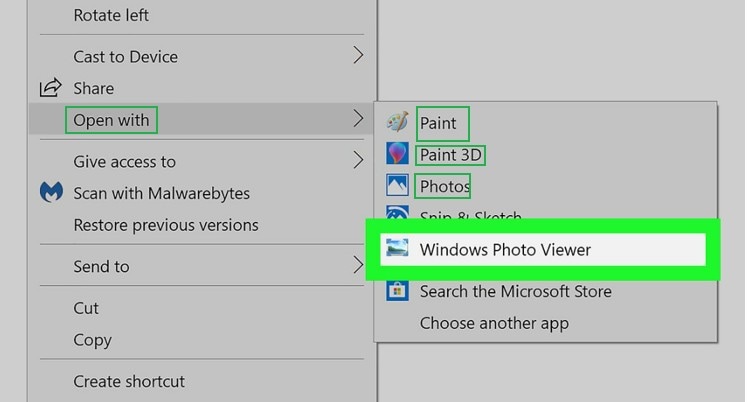Click the Malwarebytes logo icon

click(51, 193)
